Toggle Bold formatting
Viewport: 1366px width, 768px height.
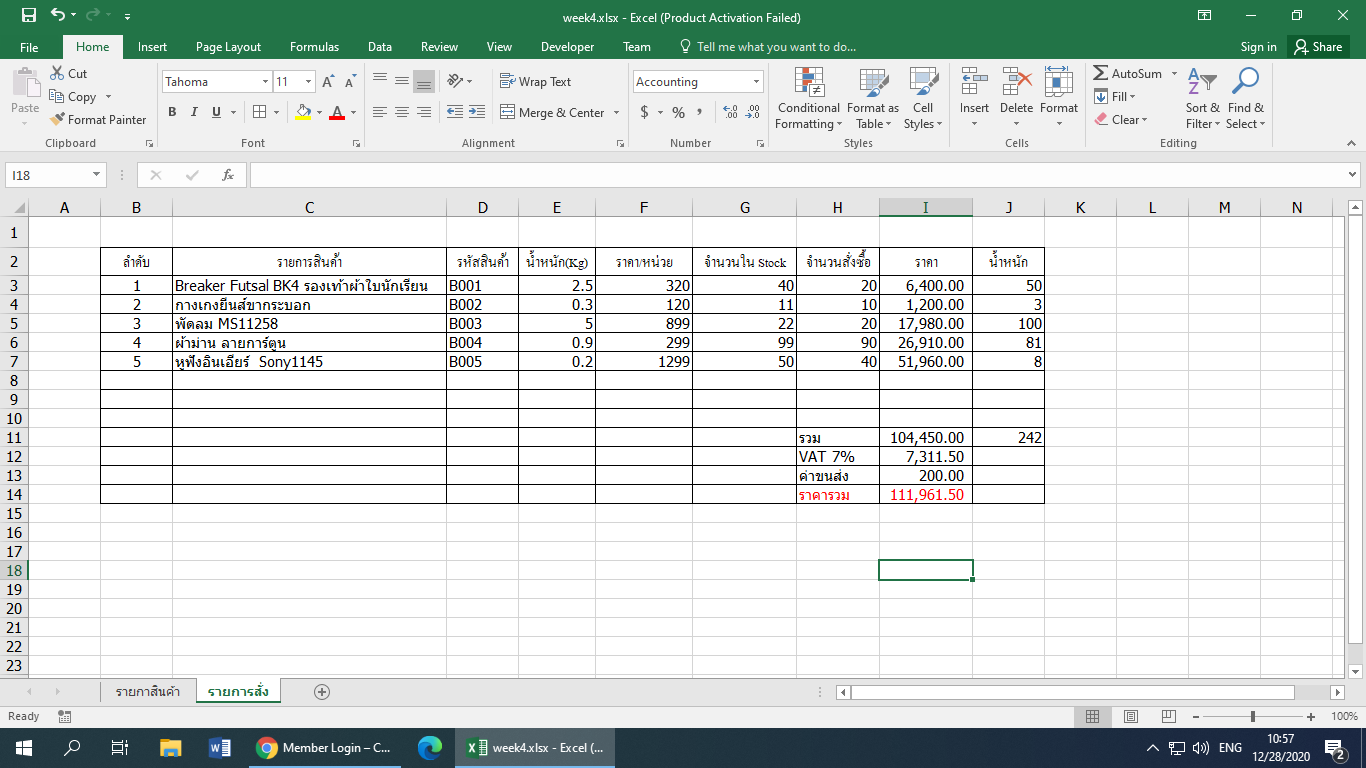[x=172, y=113]
